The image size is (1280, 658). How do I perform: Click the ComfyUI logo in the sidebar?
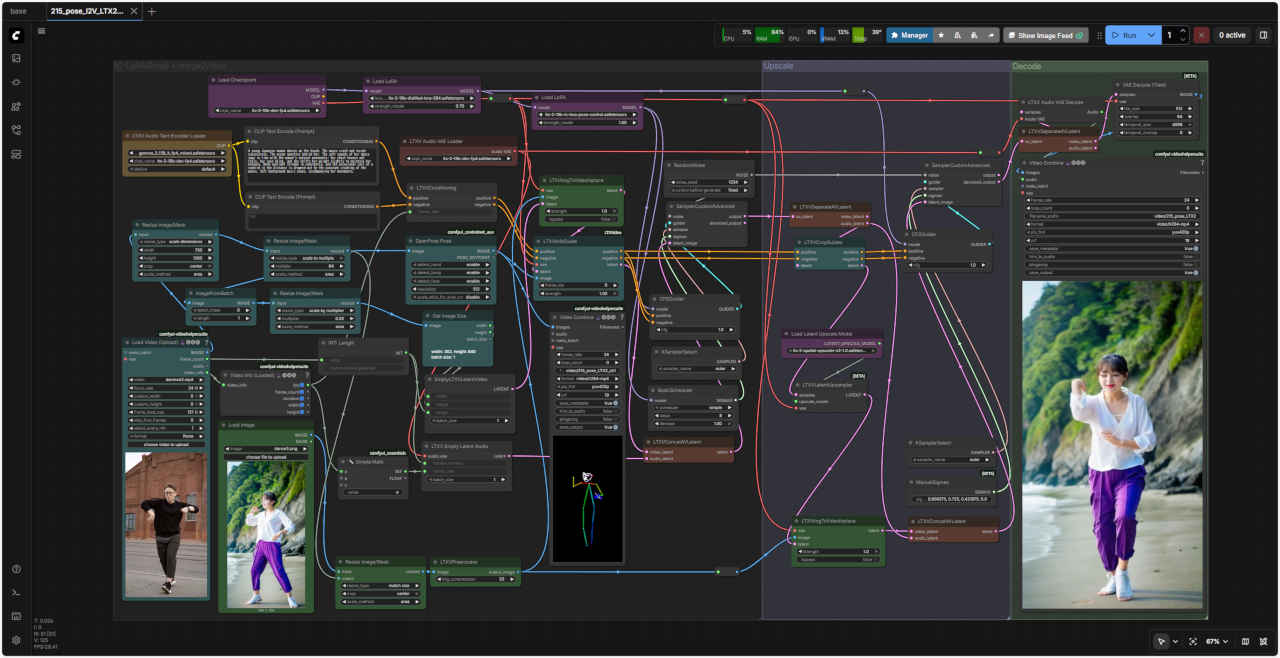pyautogui.click(x=16, y=35)
